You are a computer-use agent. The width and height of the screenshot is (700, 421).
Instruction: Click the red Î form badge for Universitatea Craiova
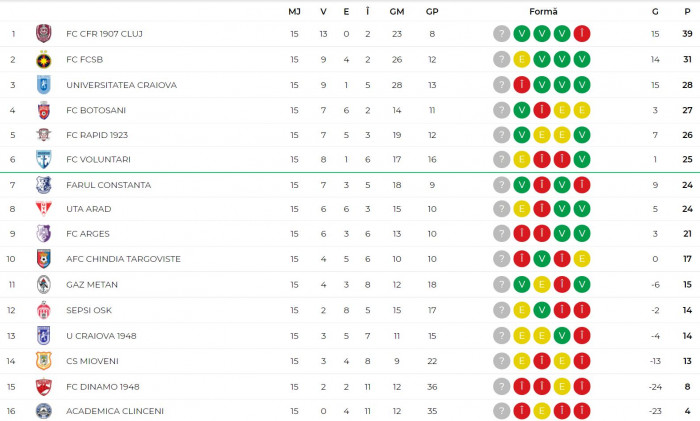click(x=522, y=84)
